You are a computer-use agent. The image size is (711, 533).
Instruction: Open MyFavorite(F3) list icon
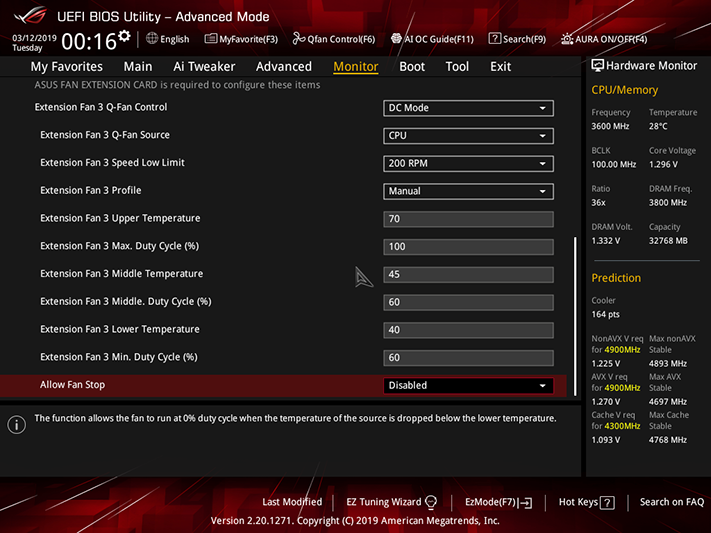point(210,39)
